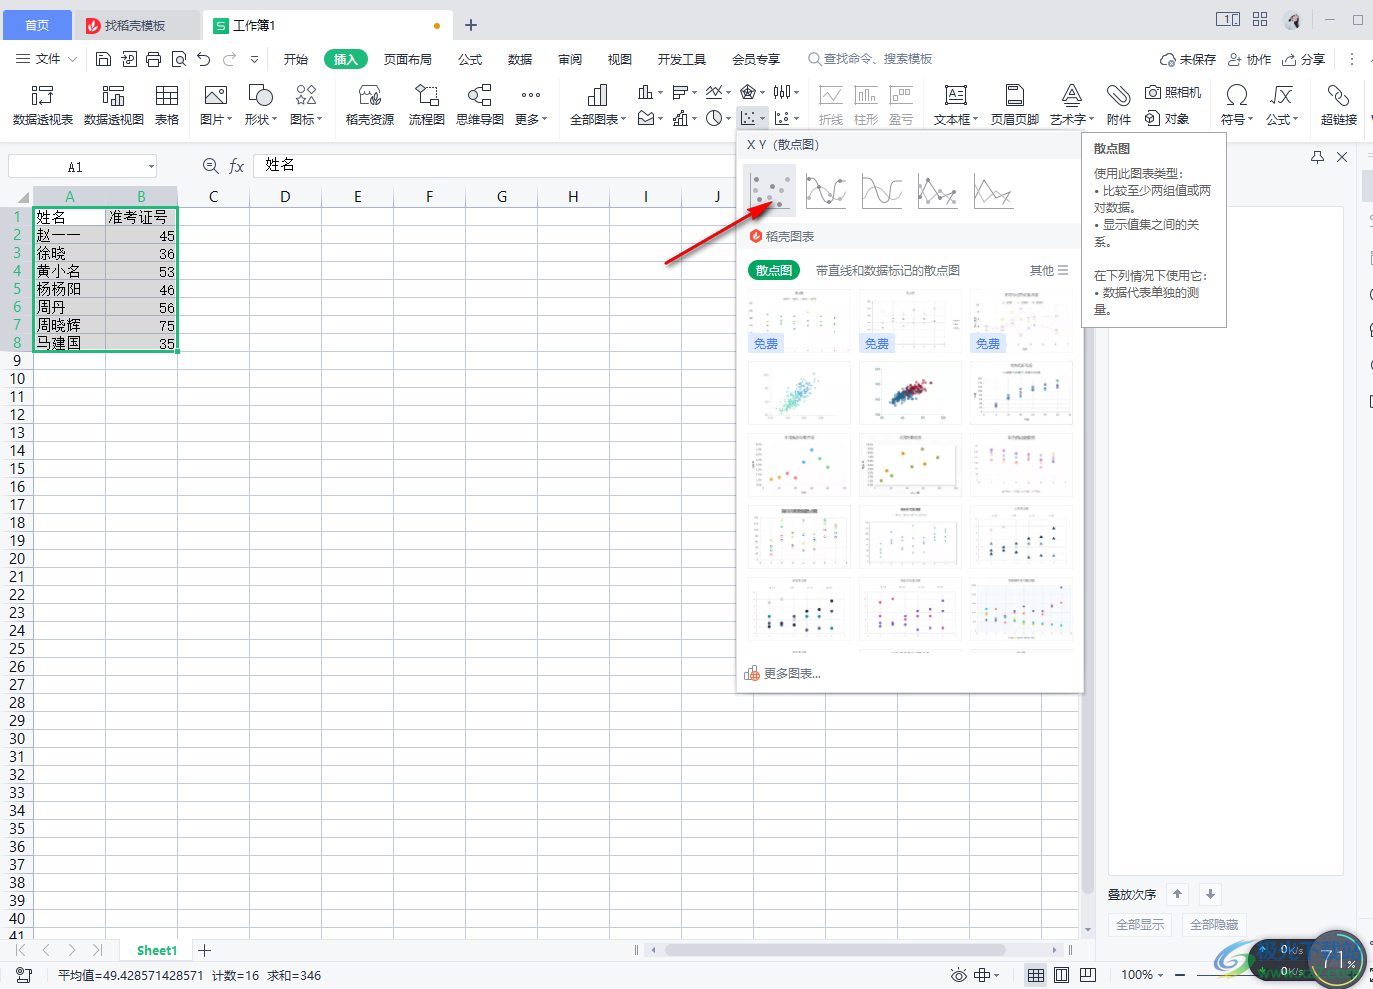Choose scatter with smooth lines only

(882, 190)
